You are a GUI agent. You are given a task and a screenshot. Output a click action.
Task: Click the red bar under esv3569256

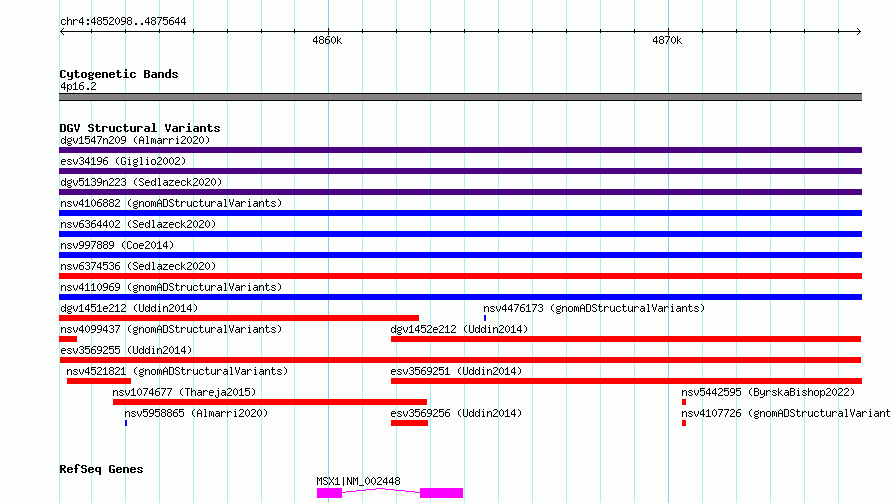pyautogui.click(x=409, y=423)
